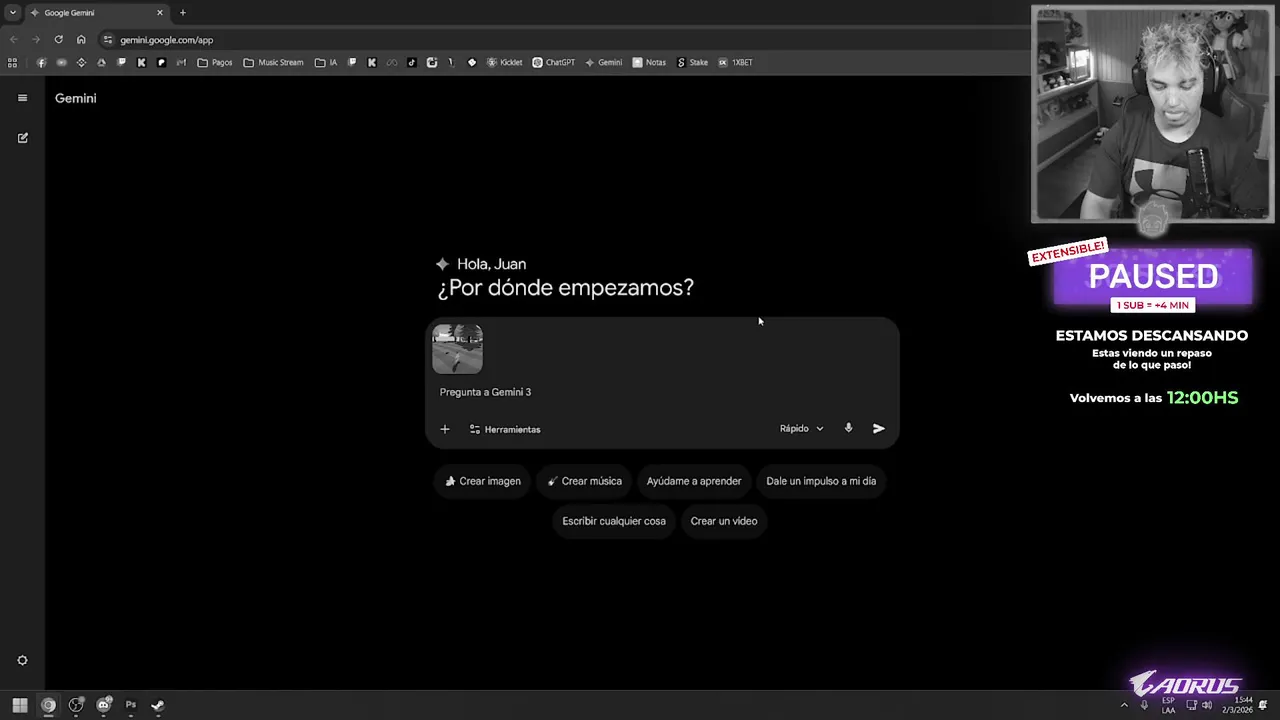1280x720 pixels.
Task: Open a new browser tab
Action: point(182,13)
